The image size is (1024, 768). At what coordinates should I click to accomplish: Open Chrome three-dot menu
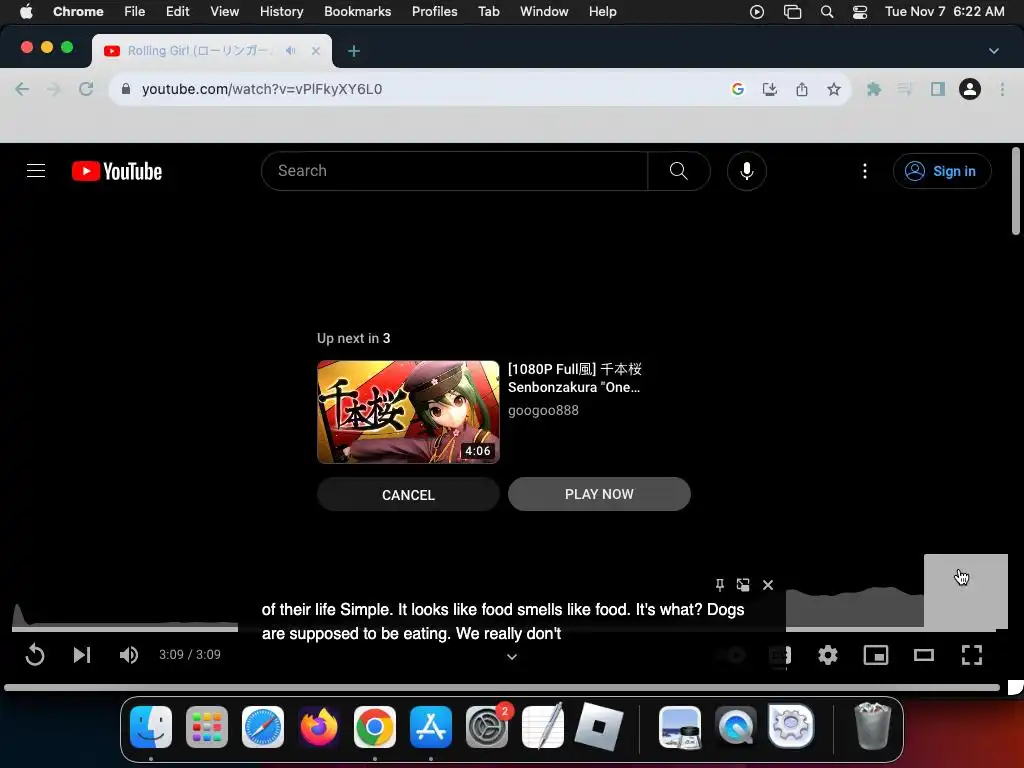tap(1002, 89)
